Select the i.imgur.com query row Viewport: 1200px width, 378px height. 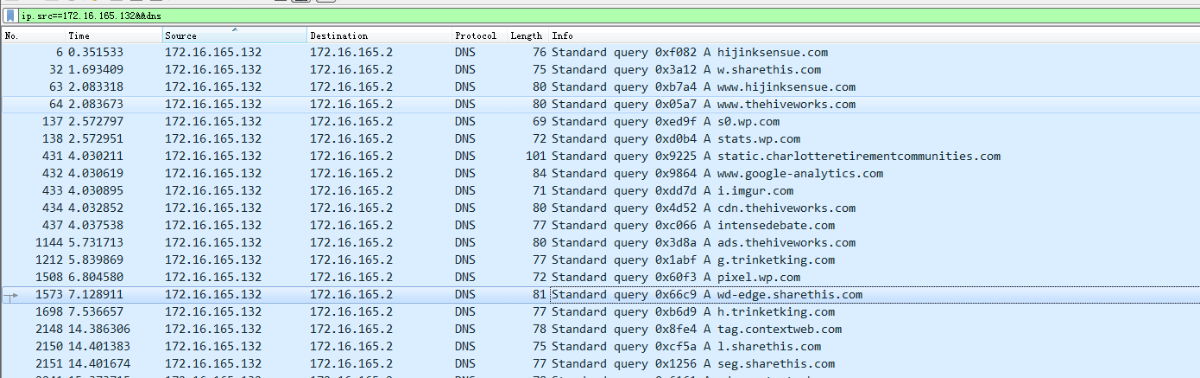[600, 191]
